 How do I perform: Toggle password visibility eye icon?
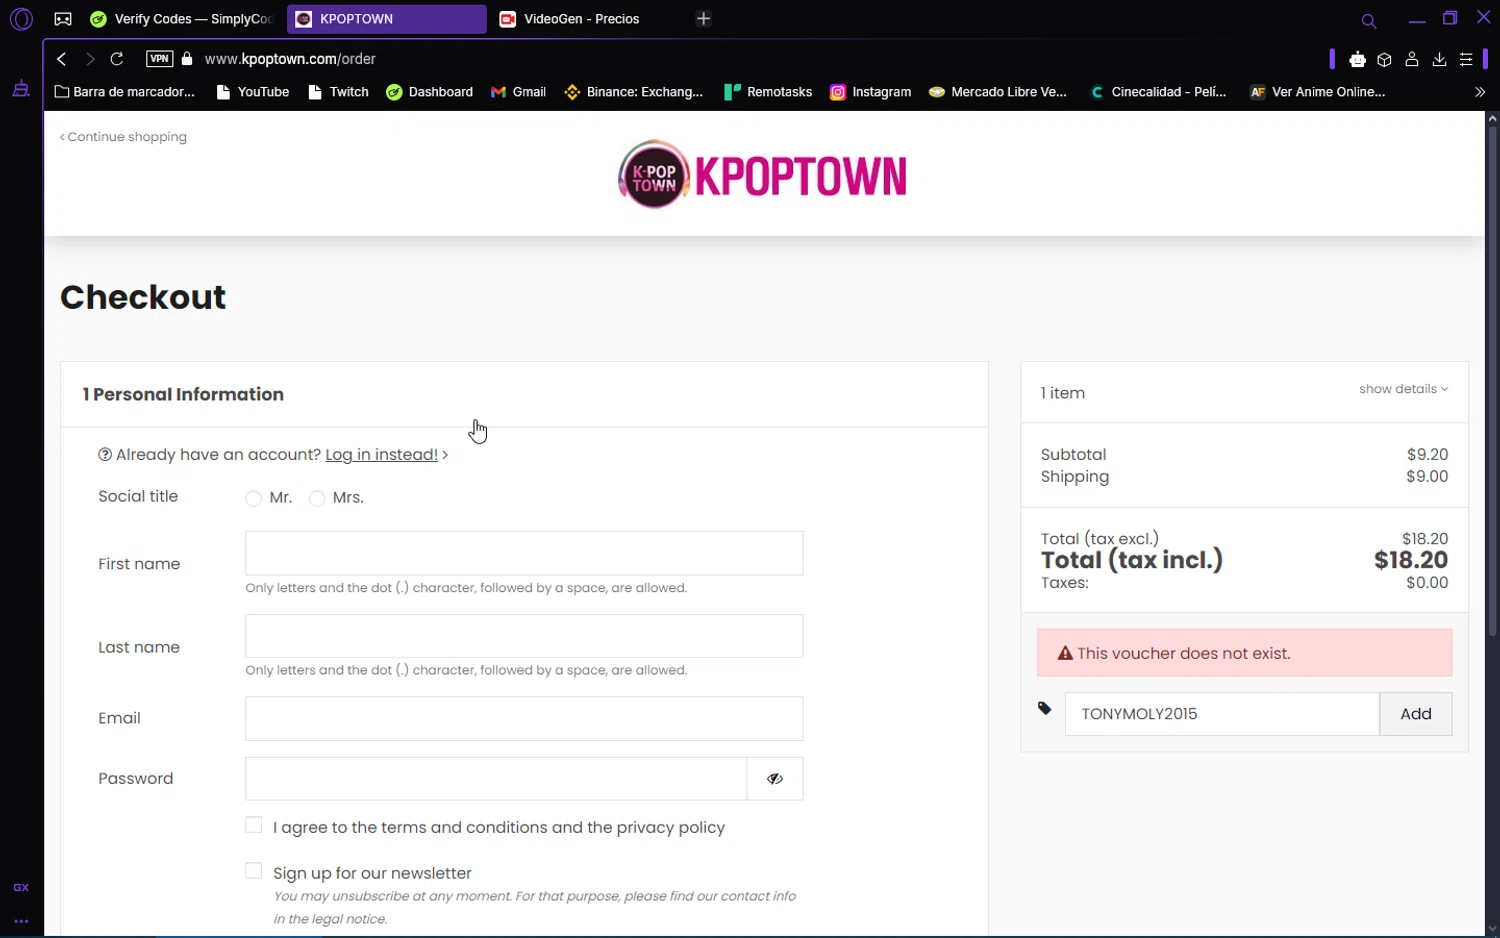(x=775, y=778)
